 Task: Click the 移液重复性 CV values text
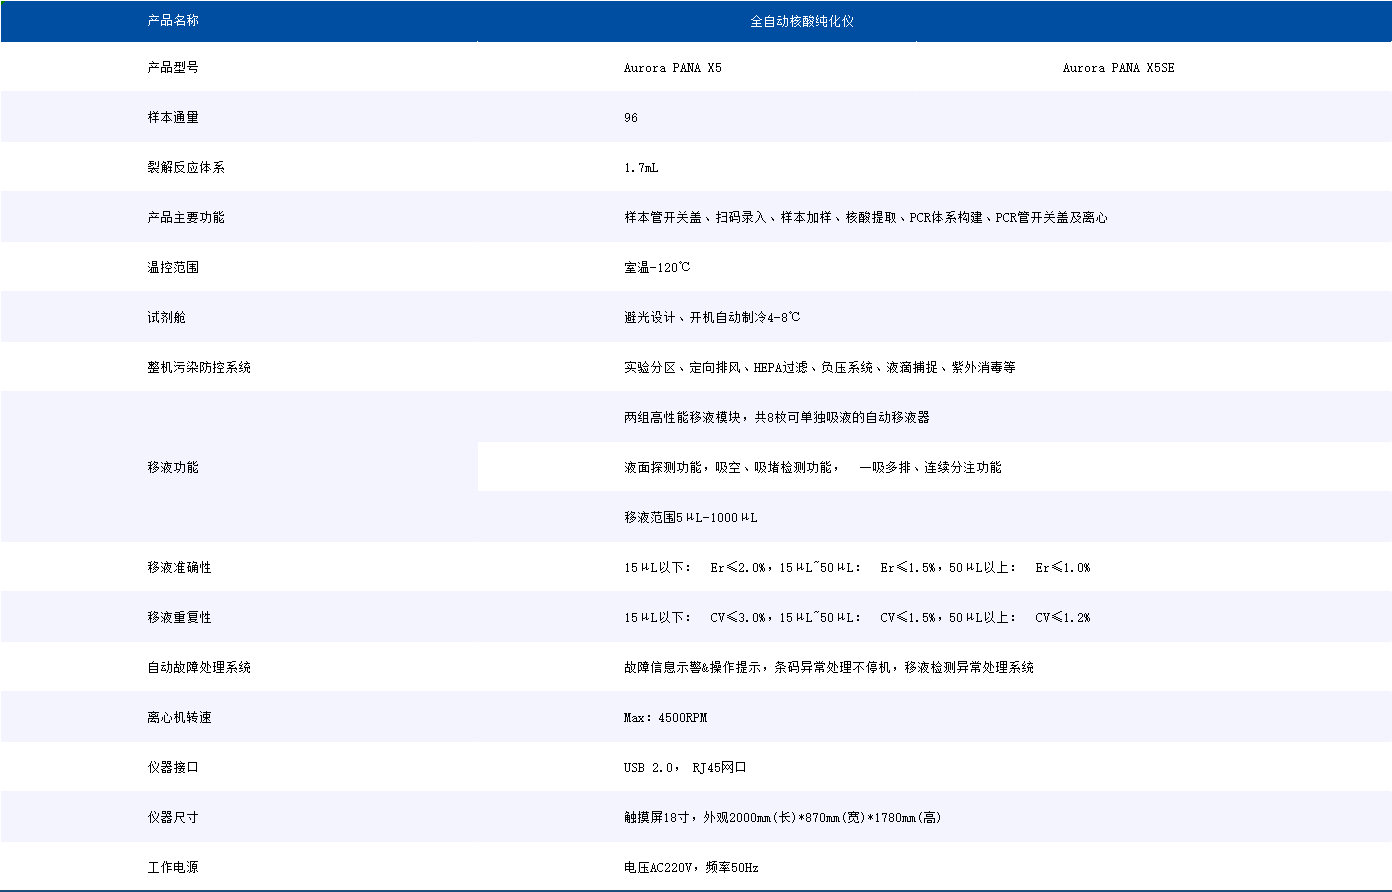pos(857,618)
